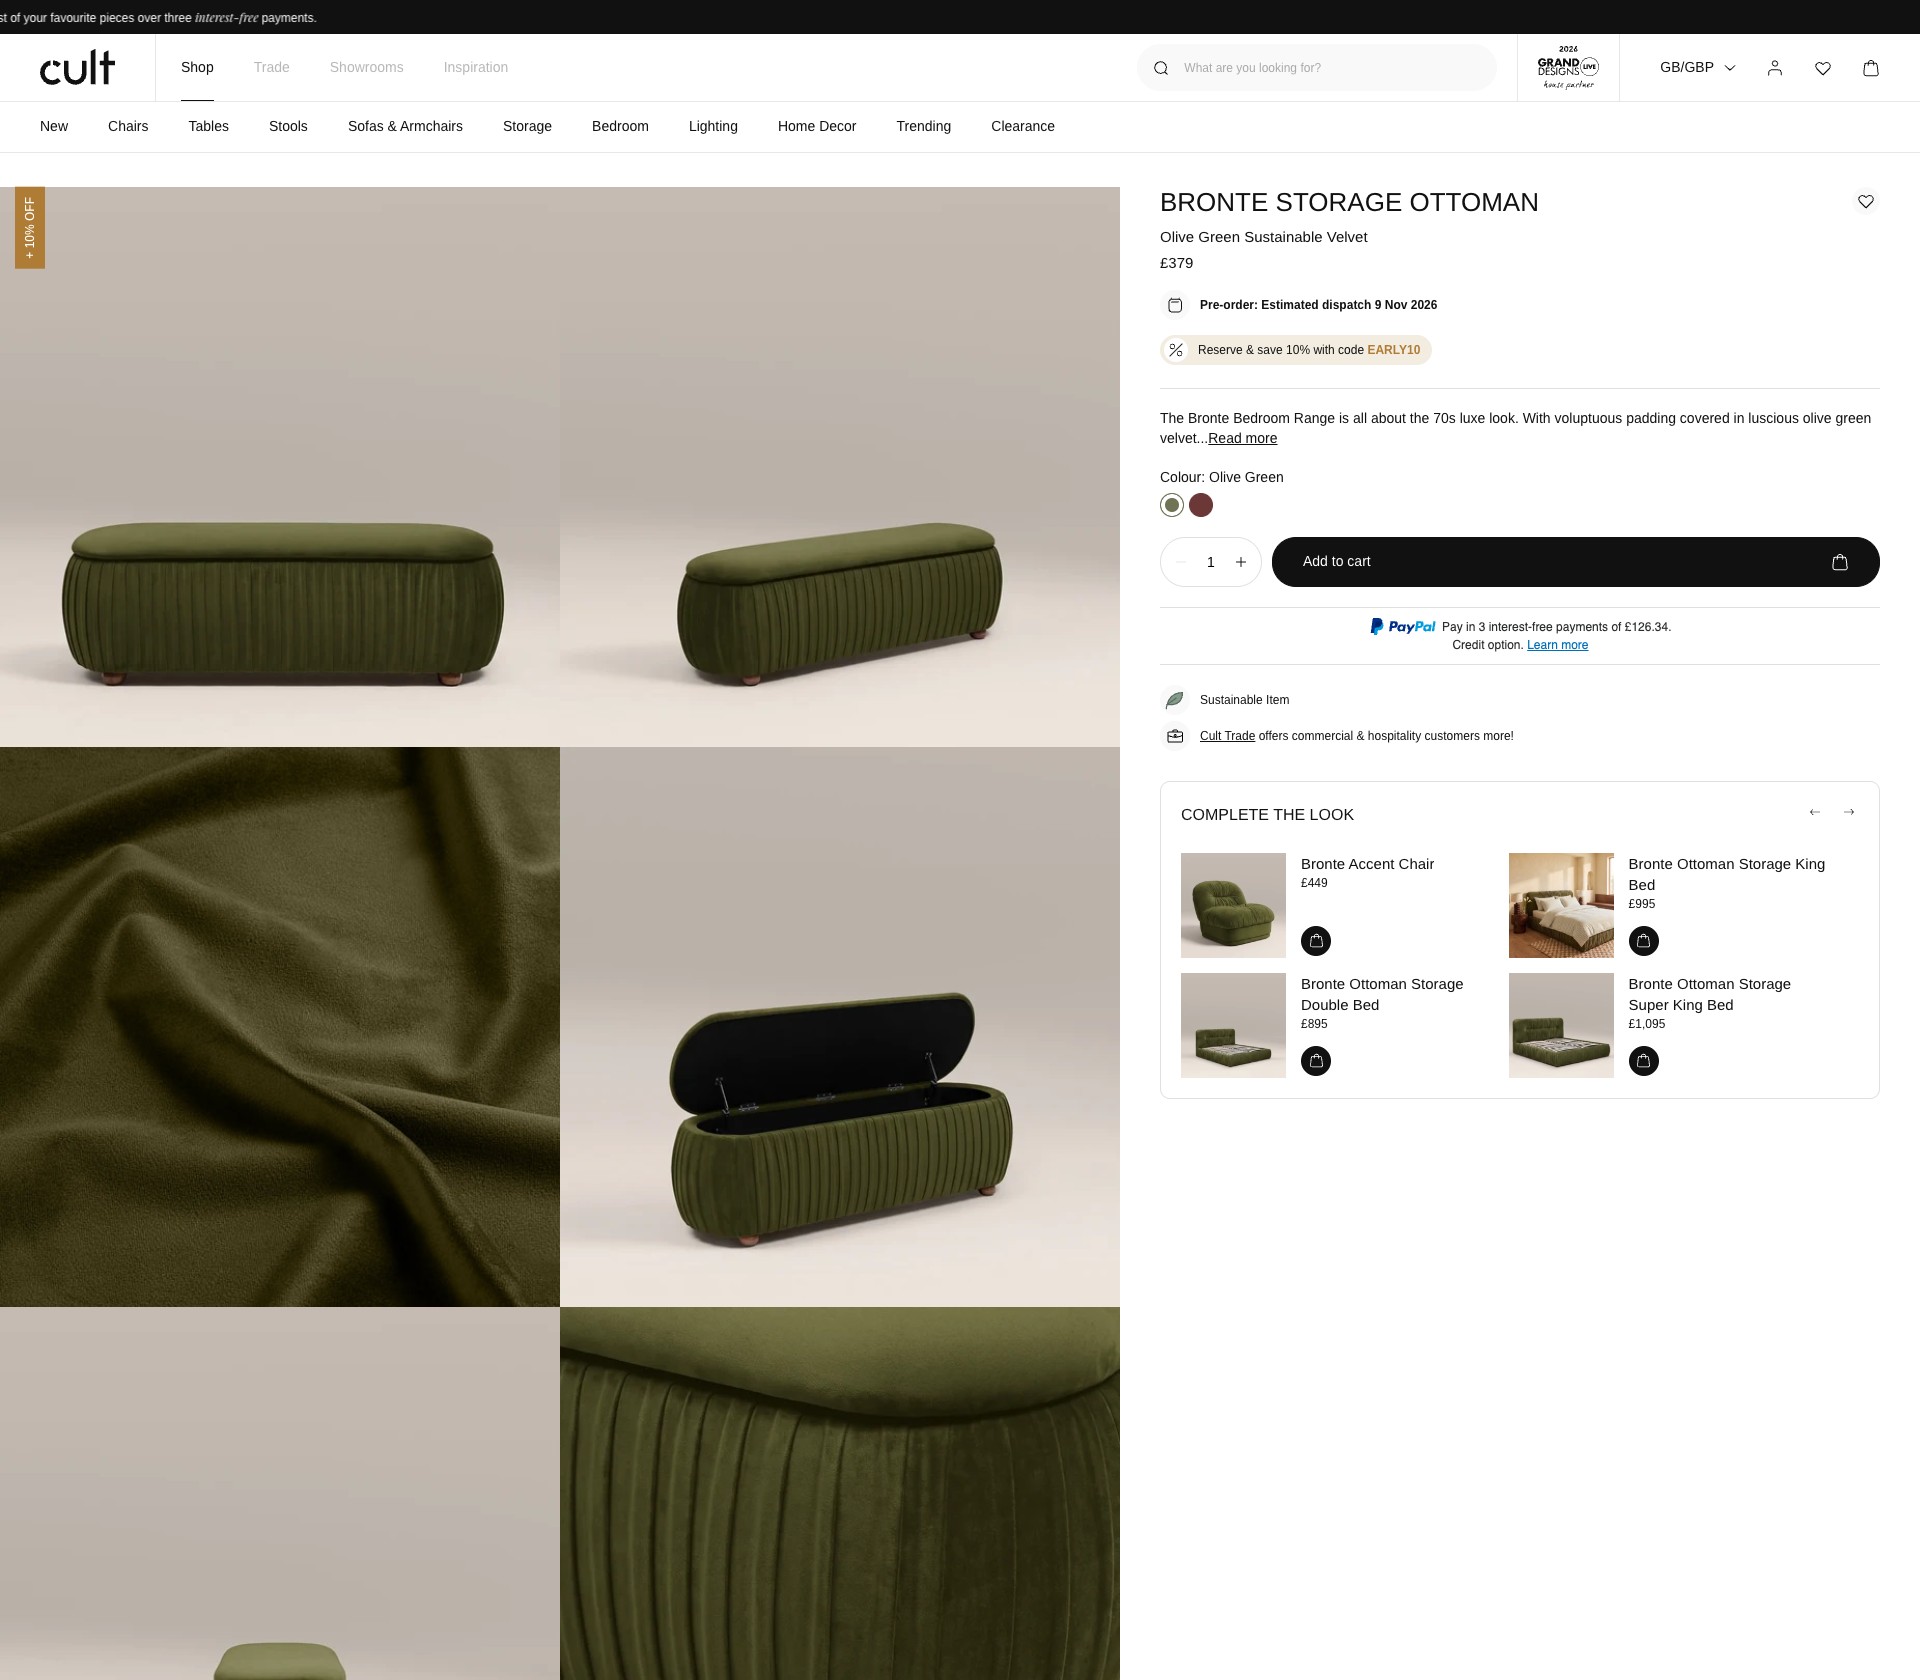Open the Grand Designs Live partner badge
1920x1680 pixels.
[x=1568, y=67]
